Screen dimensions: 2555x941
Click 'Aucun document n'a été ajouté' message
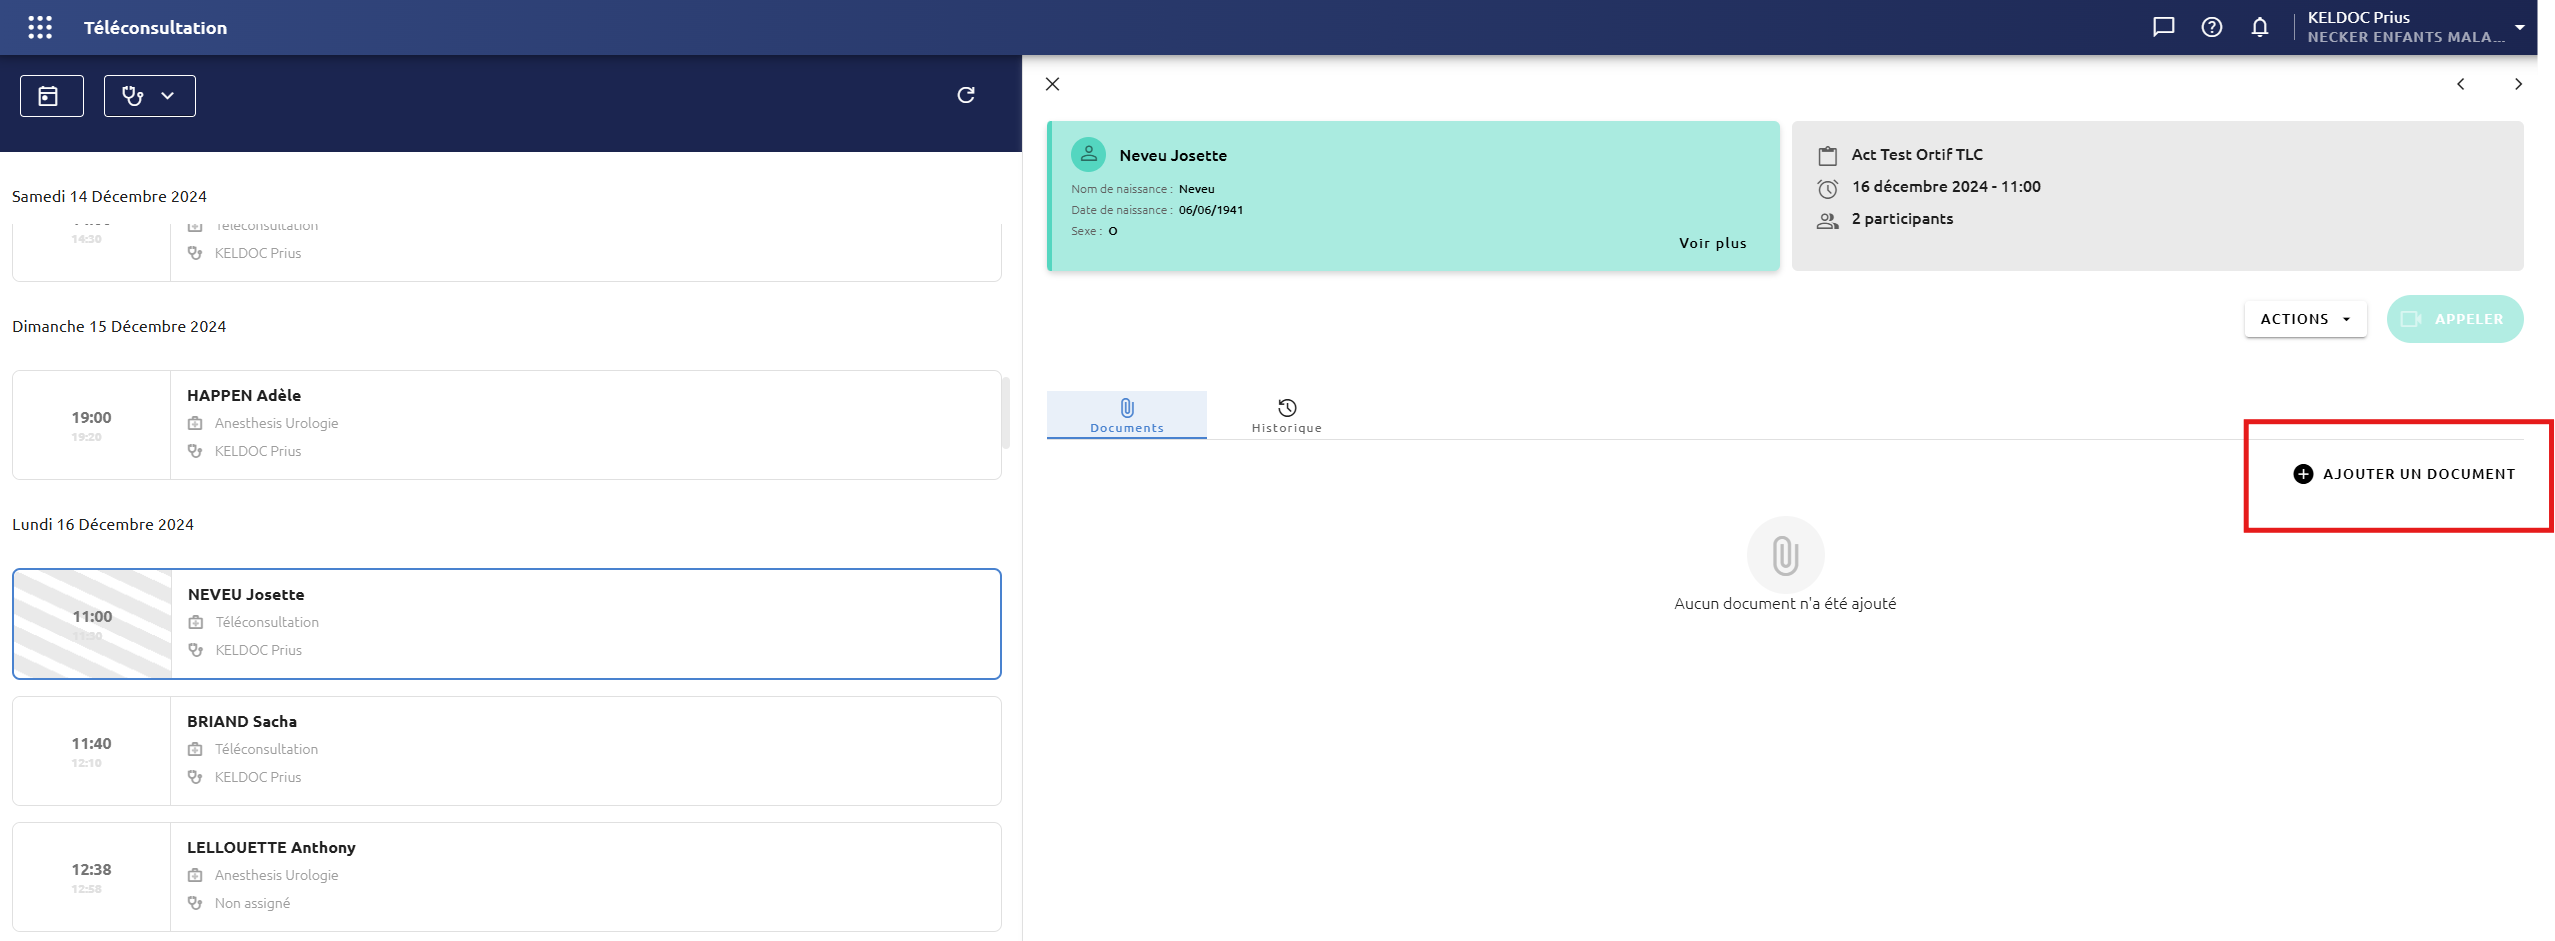[x=1785, y=603]
